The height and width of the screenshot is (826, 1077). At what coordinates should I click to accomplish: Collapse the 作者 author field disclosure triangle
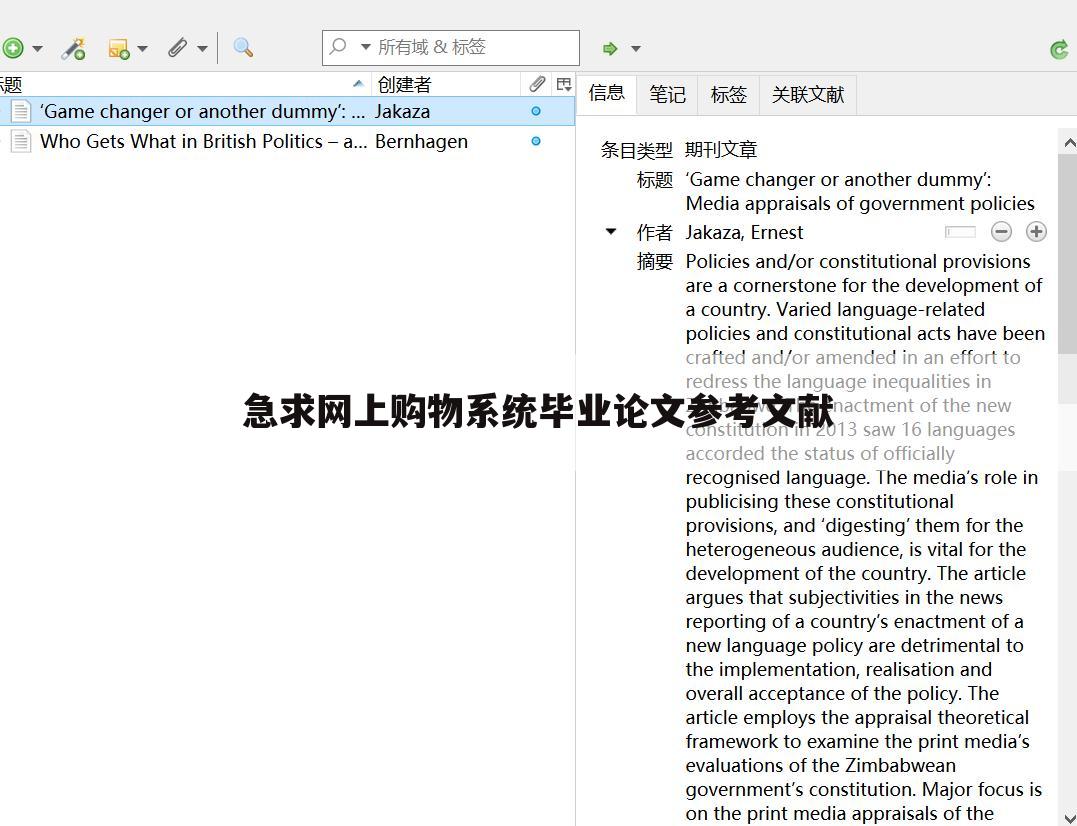[610, 231]
